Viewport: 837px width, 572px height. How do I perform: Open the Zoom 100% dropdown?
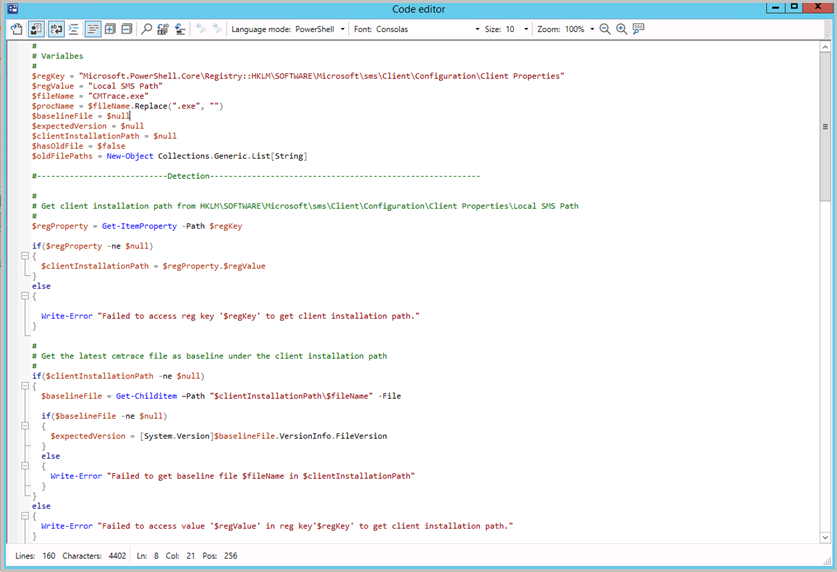(592, 30)
